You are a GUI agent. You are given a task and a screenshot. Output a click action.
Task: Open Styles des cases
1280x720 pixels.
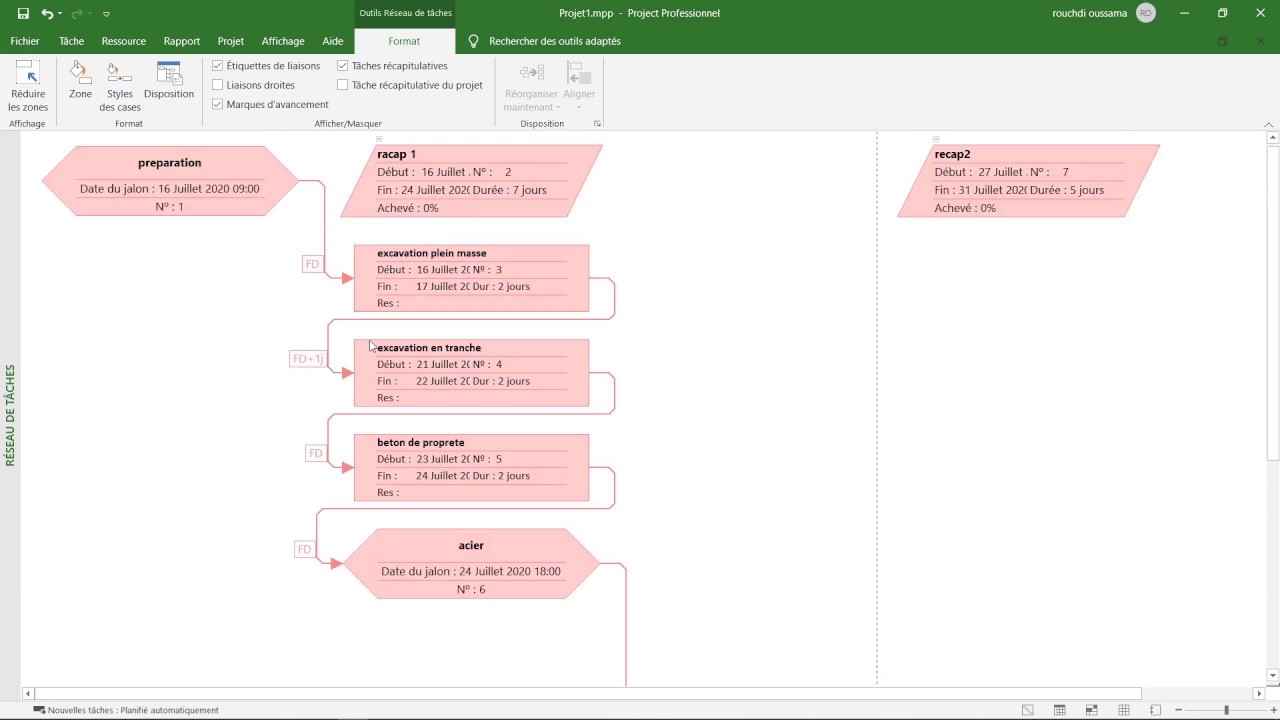point(120,86)
